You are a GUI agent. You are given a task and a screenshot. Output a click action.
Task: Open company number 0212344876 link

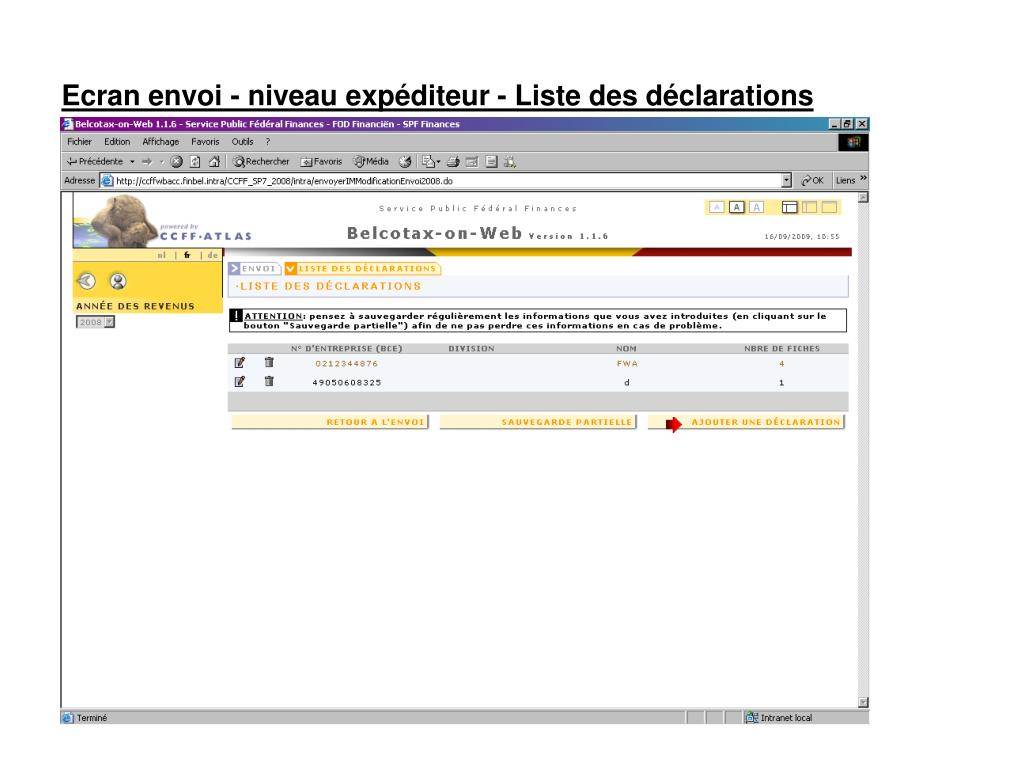[347, 364]
